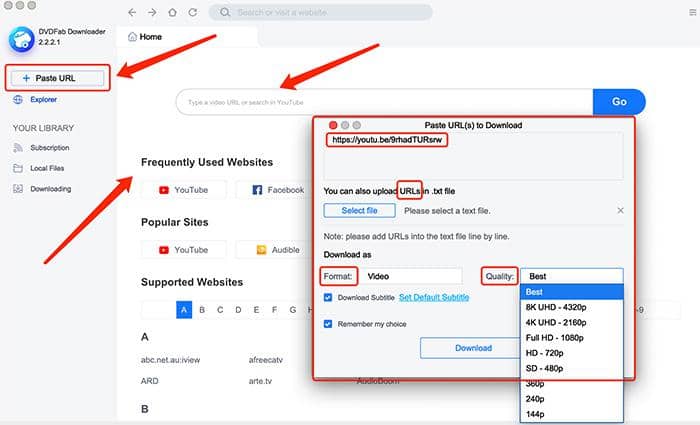Reload the page with refresh icon
This screenshot has height=425, width=700.
(x=192, y=12)
